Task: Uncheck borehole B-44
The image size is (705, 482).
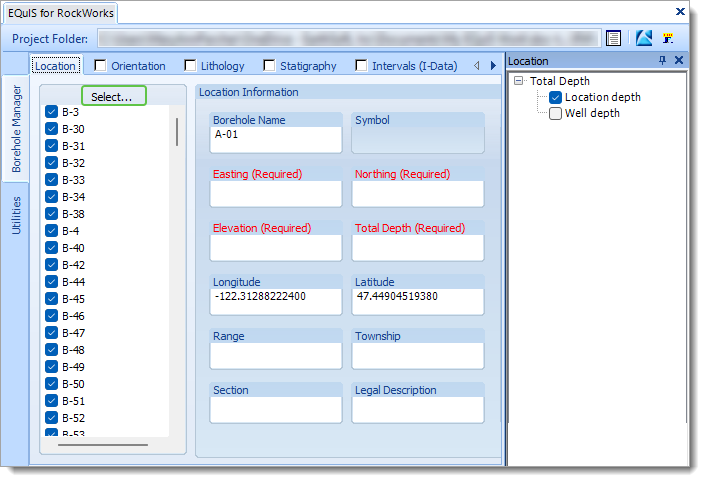Action: (52, 282)
